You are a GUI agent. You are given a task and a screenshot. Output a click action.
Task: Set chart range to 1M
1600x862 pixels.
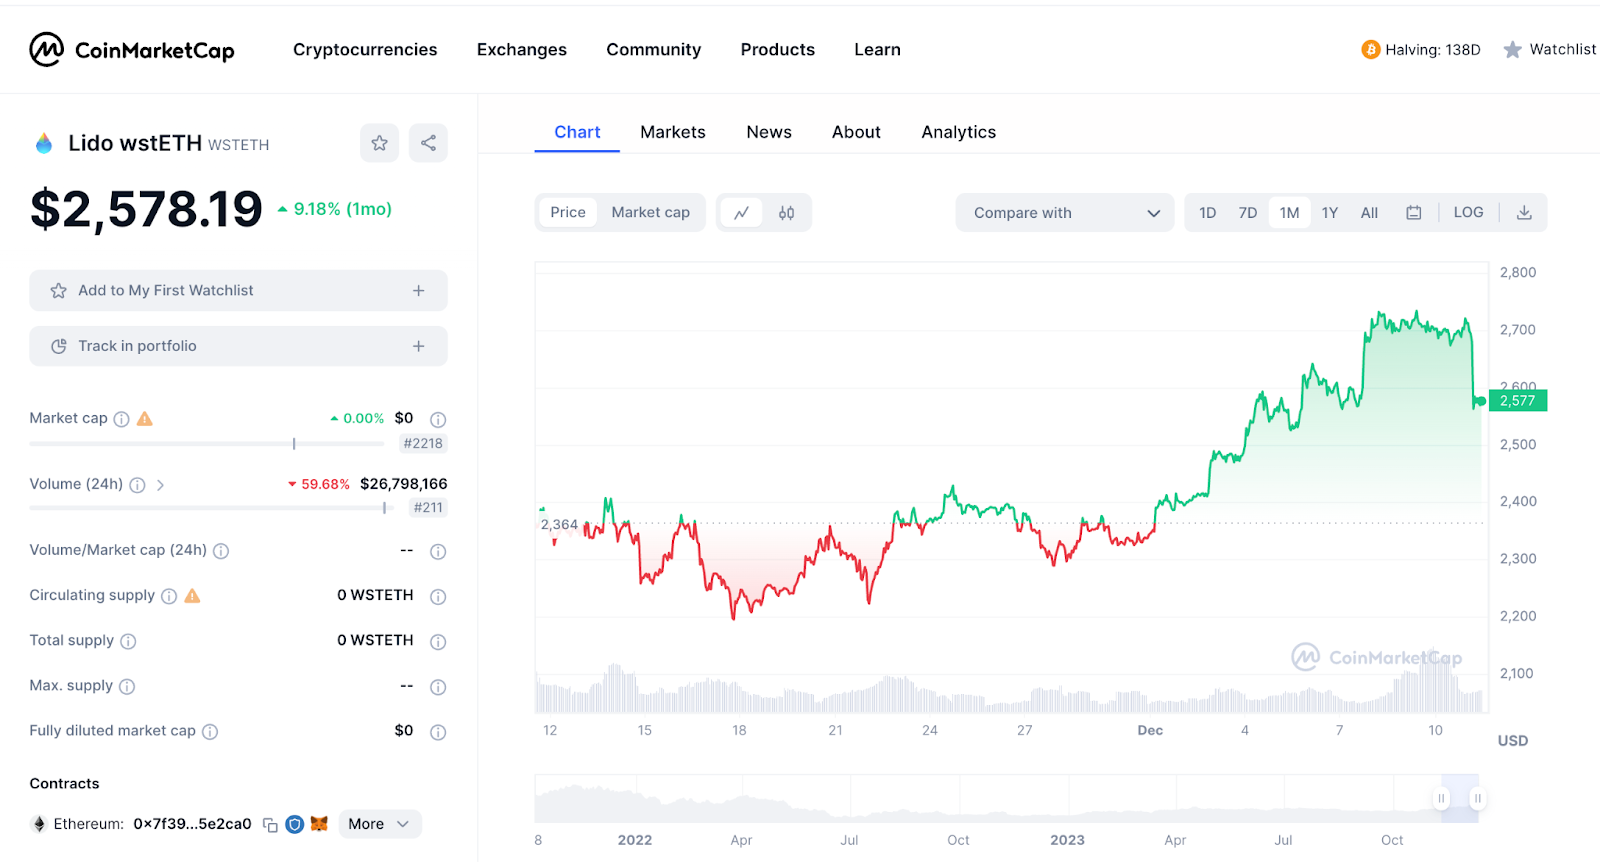(1290, 212)
